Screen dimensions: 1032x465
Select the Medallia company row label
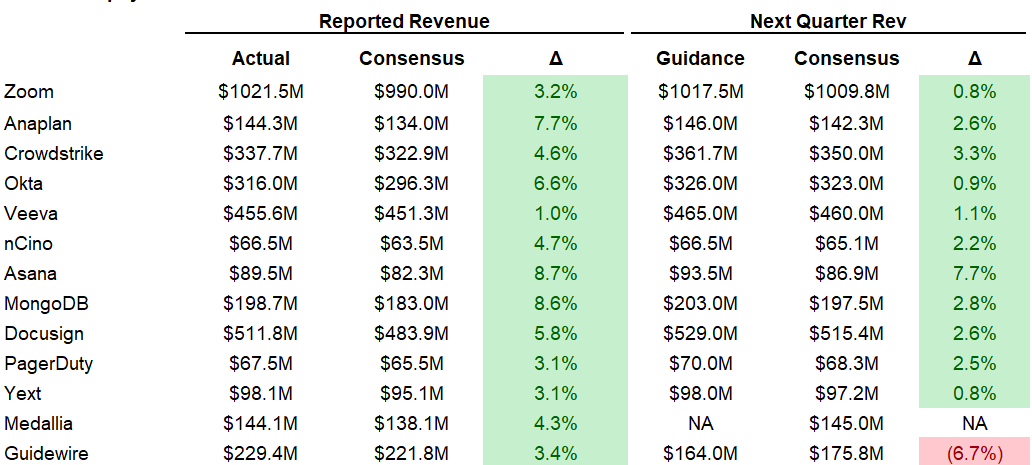pos(38,424)
